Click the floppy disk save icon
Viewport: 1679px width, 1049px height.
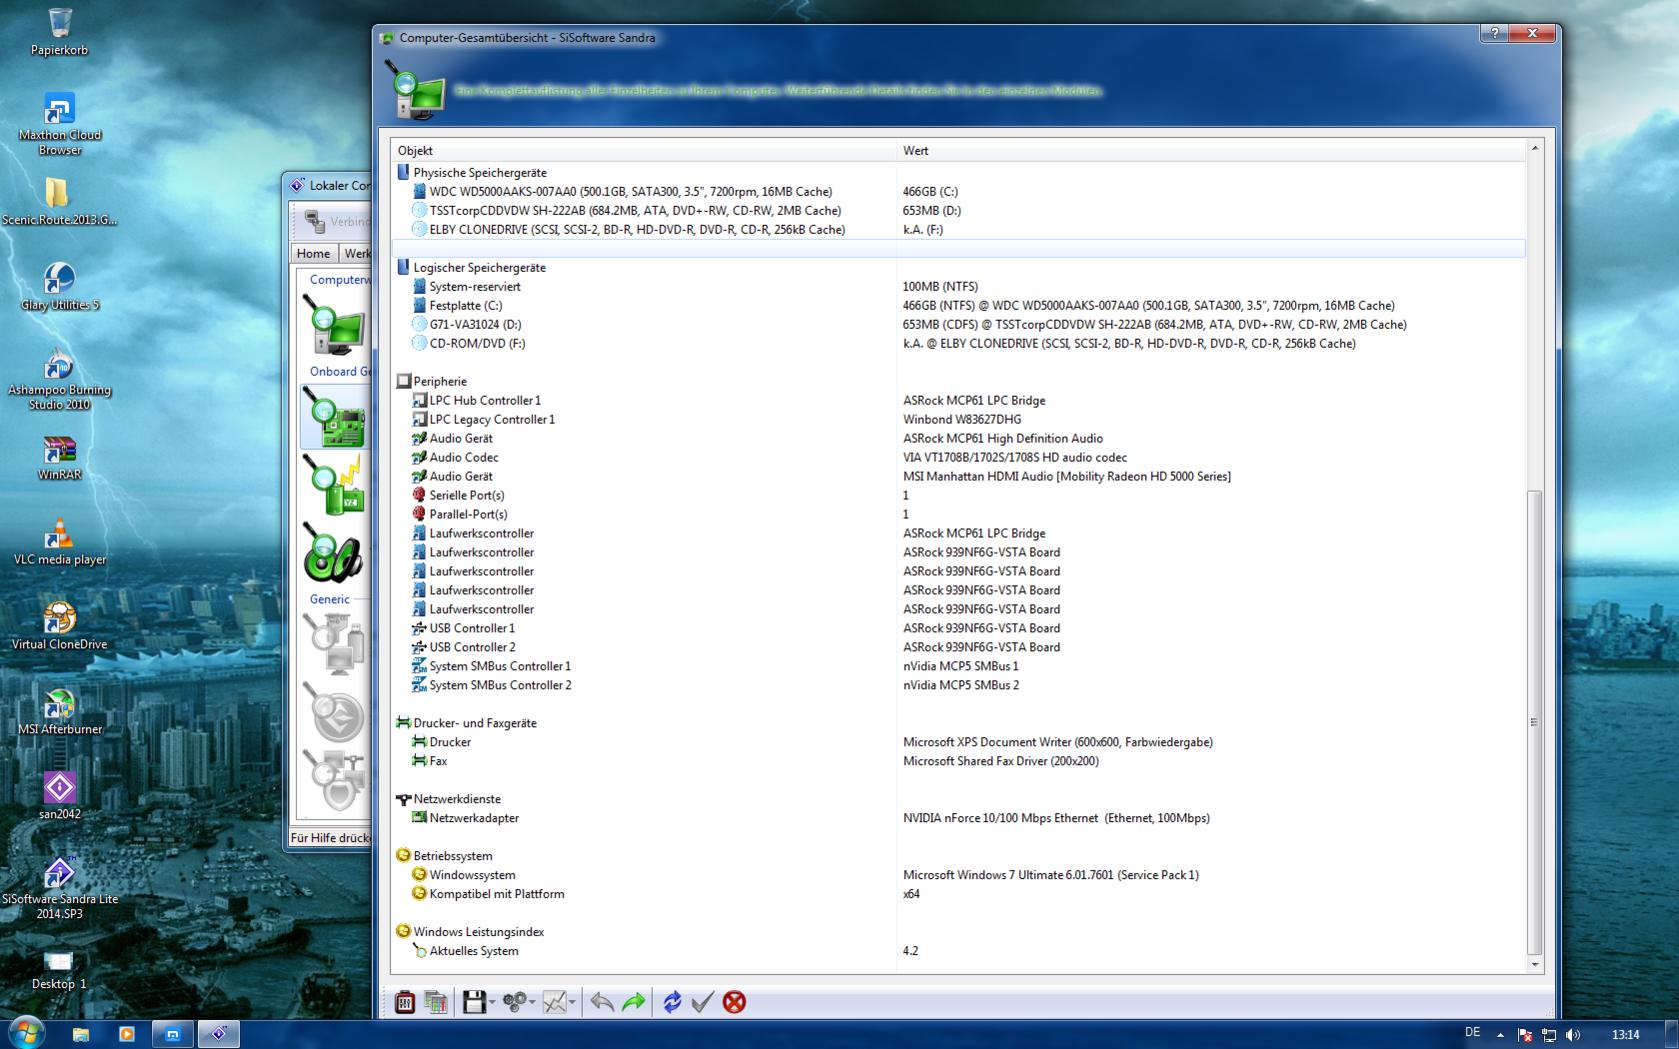474,1002
